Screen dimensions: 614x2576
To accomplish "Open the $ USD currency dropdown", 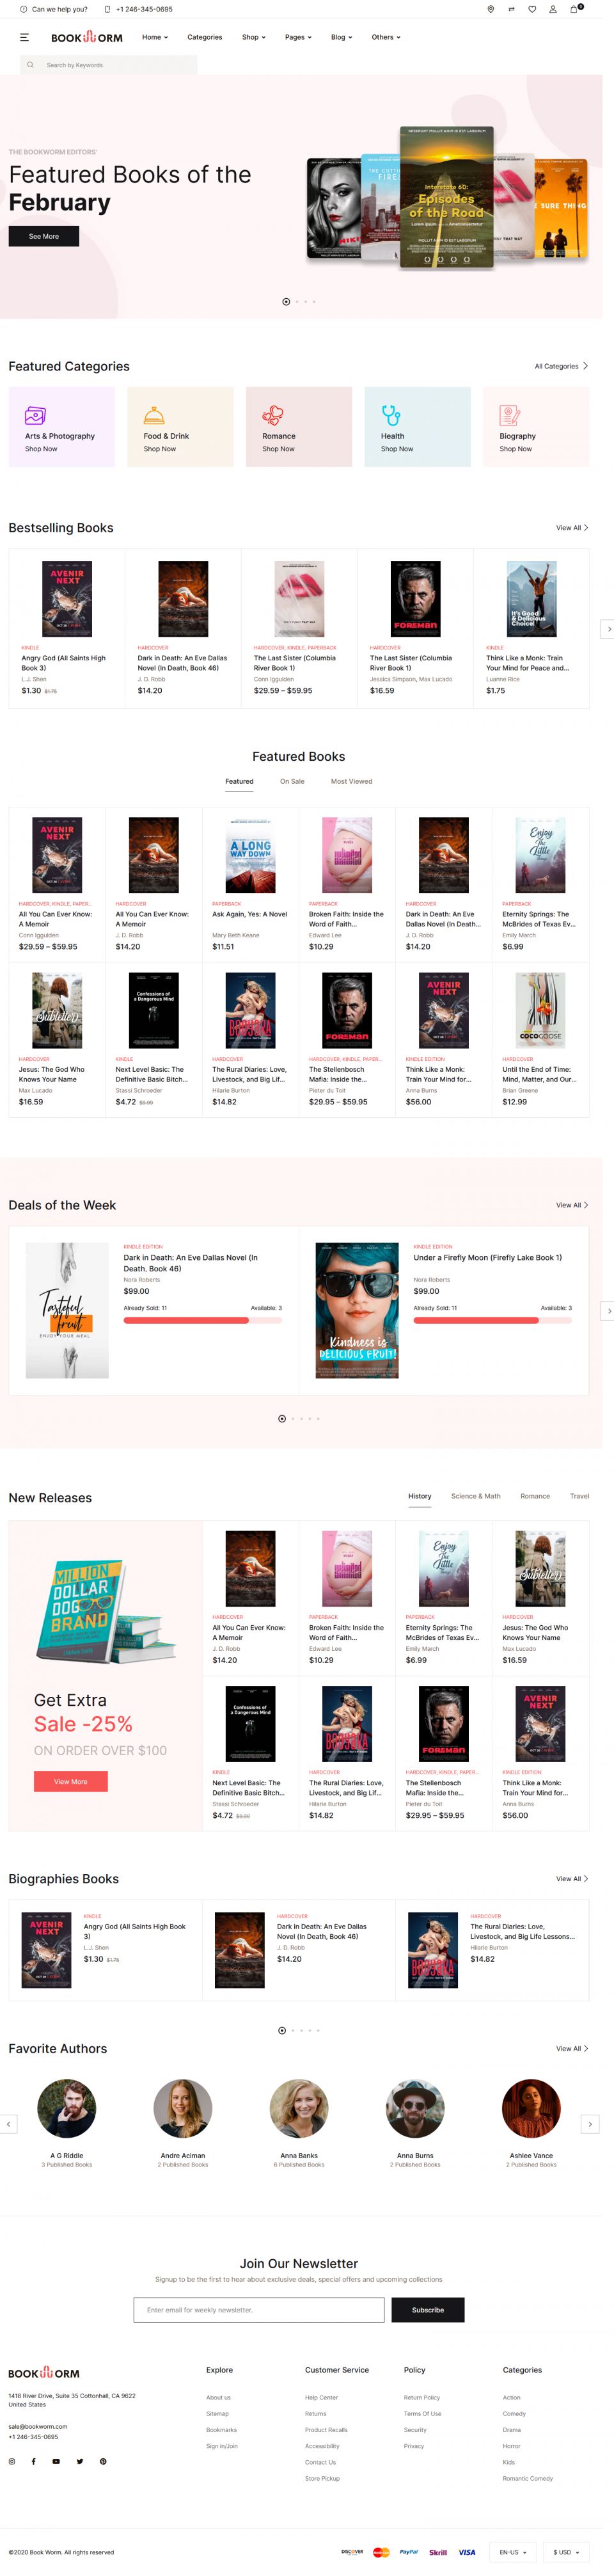I will click(566, 2552).
